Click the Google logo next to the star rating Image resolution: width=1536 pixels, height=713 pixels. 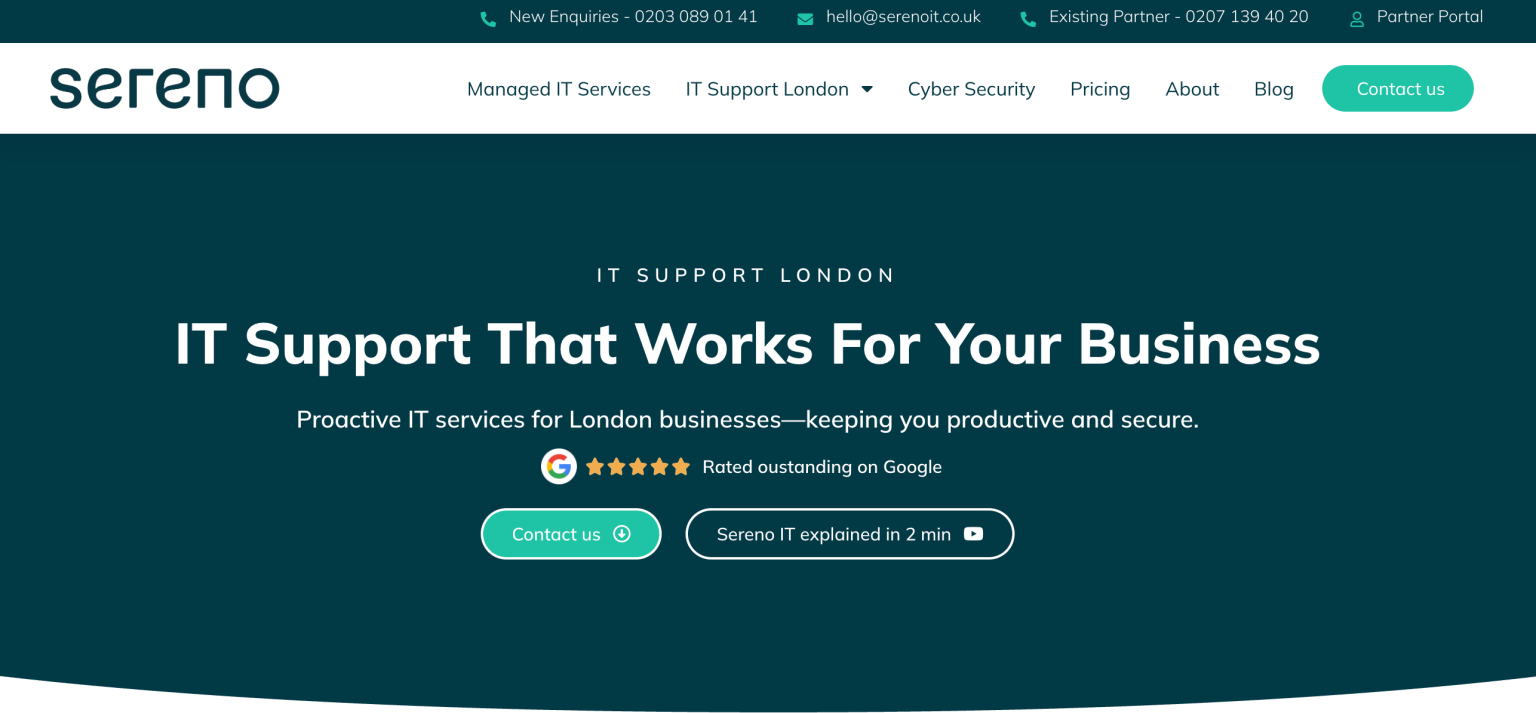559,466
